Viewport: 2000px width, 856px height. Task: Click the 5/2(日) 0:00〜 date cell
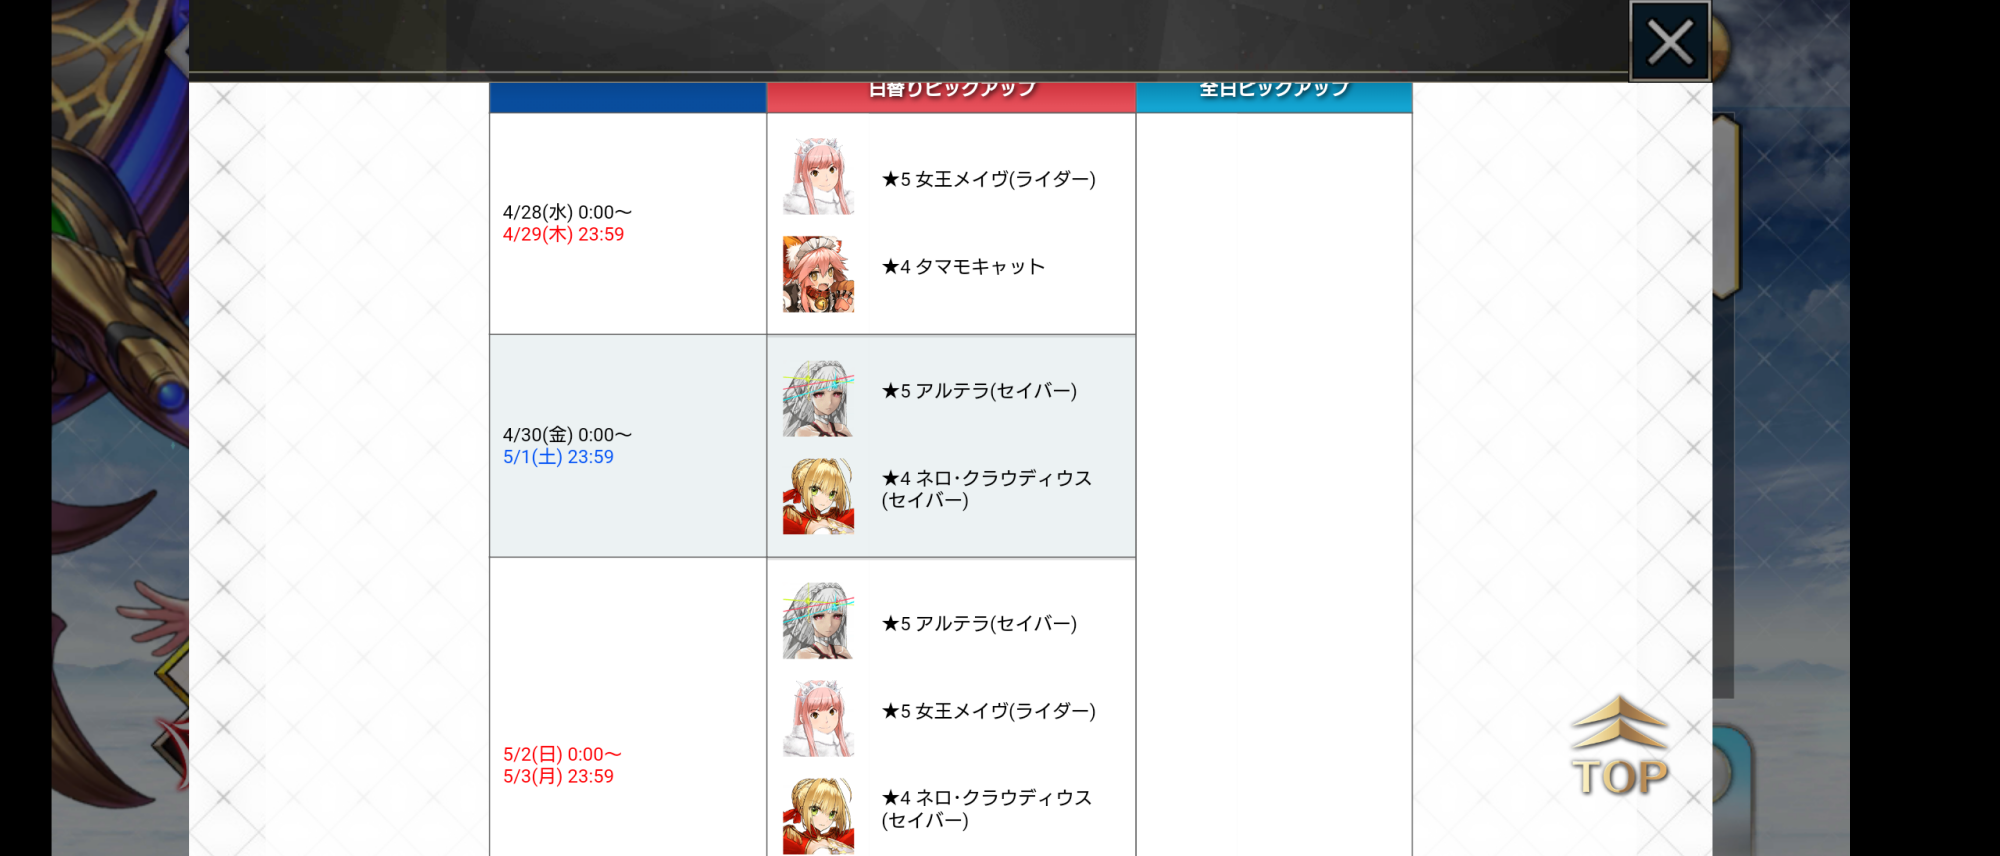(628, 707)
